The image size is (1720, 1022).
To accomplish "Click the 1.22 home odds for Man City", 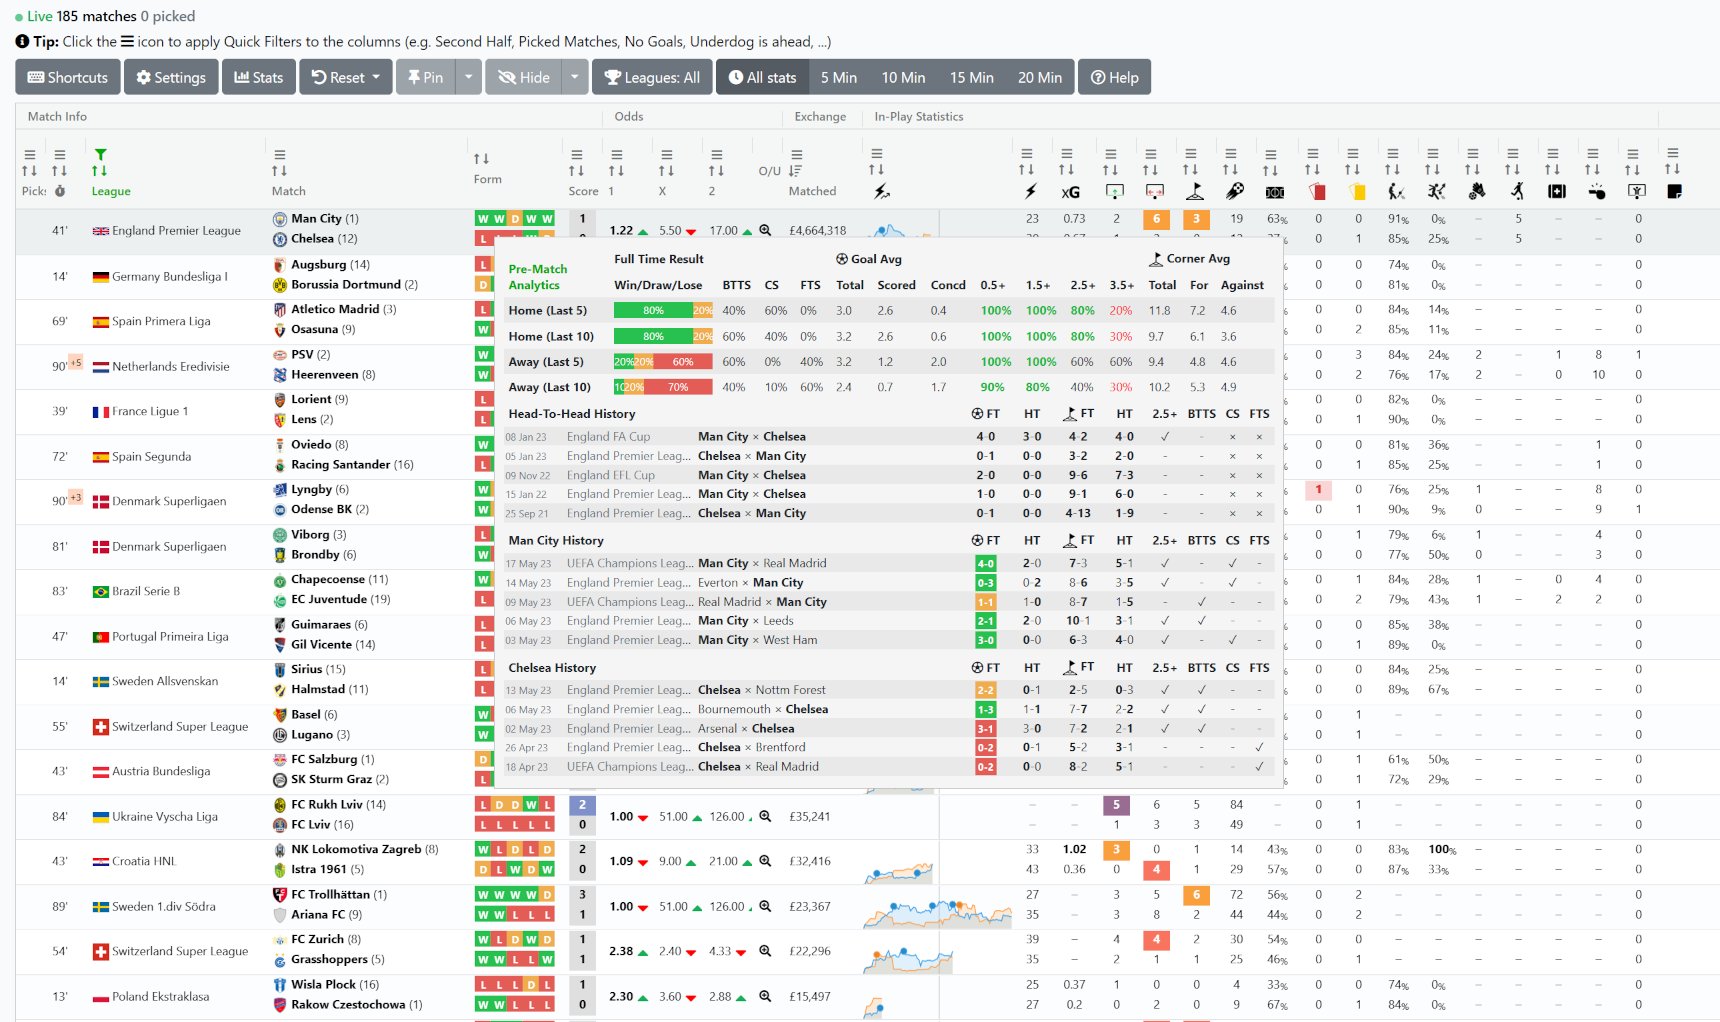I will click(x=621, y=230).
